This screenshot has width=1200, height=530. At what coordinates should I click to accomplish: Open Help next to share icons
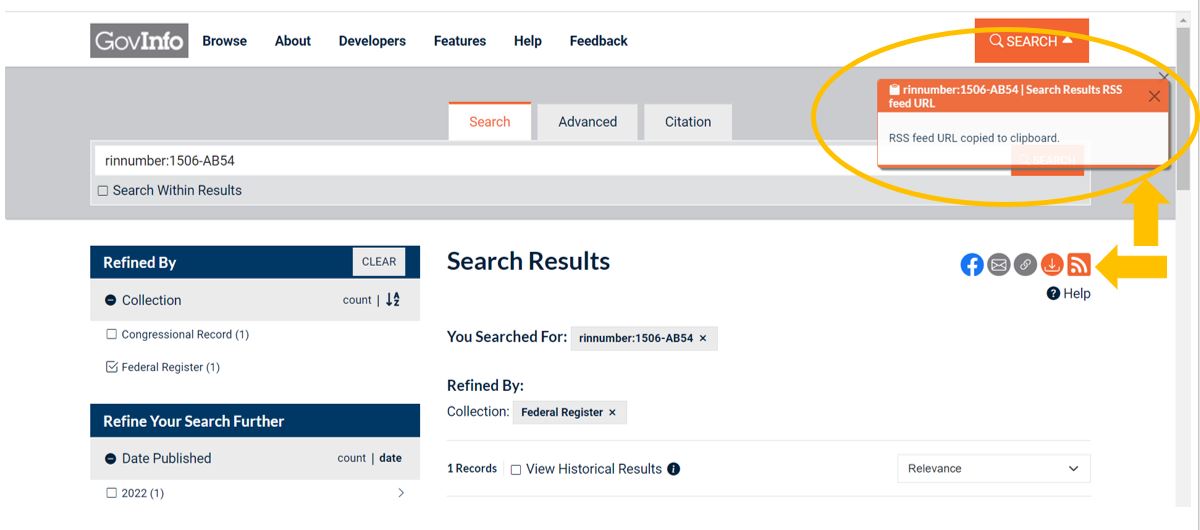click(1069, 294)
